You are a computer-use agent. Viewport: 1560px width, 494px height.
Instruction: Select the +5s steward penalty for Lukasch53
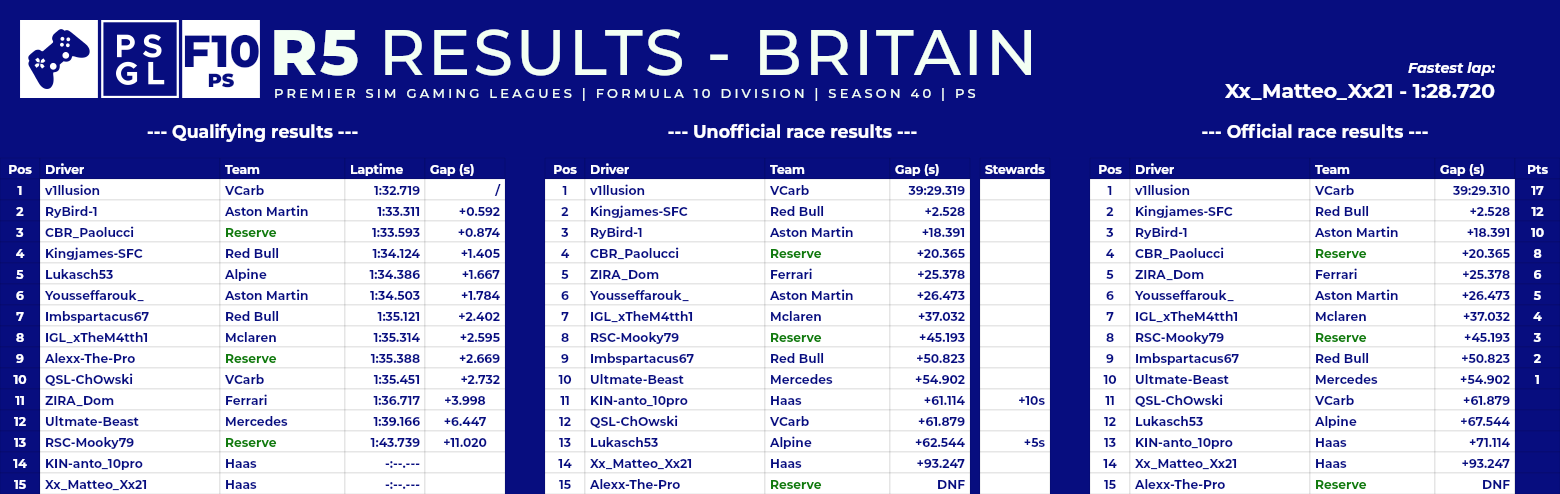click(1034, 442)
